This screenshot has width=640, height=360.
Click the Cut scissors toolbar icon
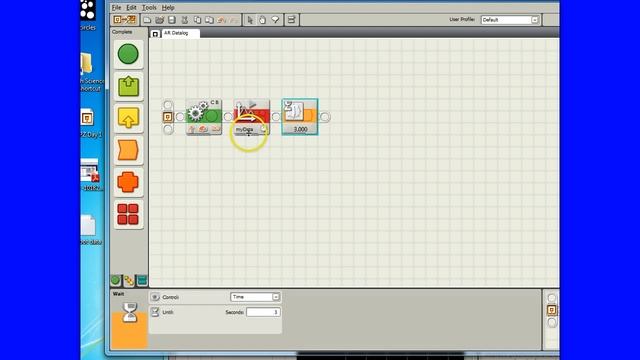pyautogui.click(x=184, y=20)
